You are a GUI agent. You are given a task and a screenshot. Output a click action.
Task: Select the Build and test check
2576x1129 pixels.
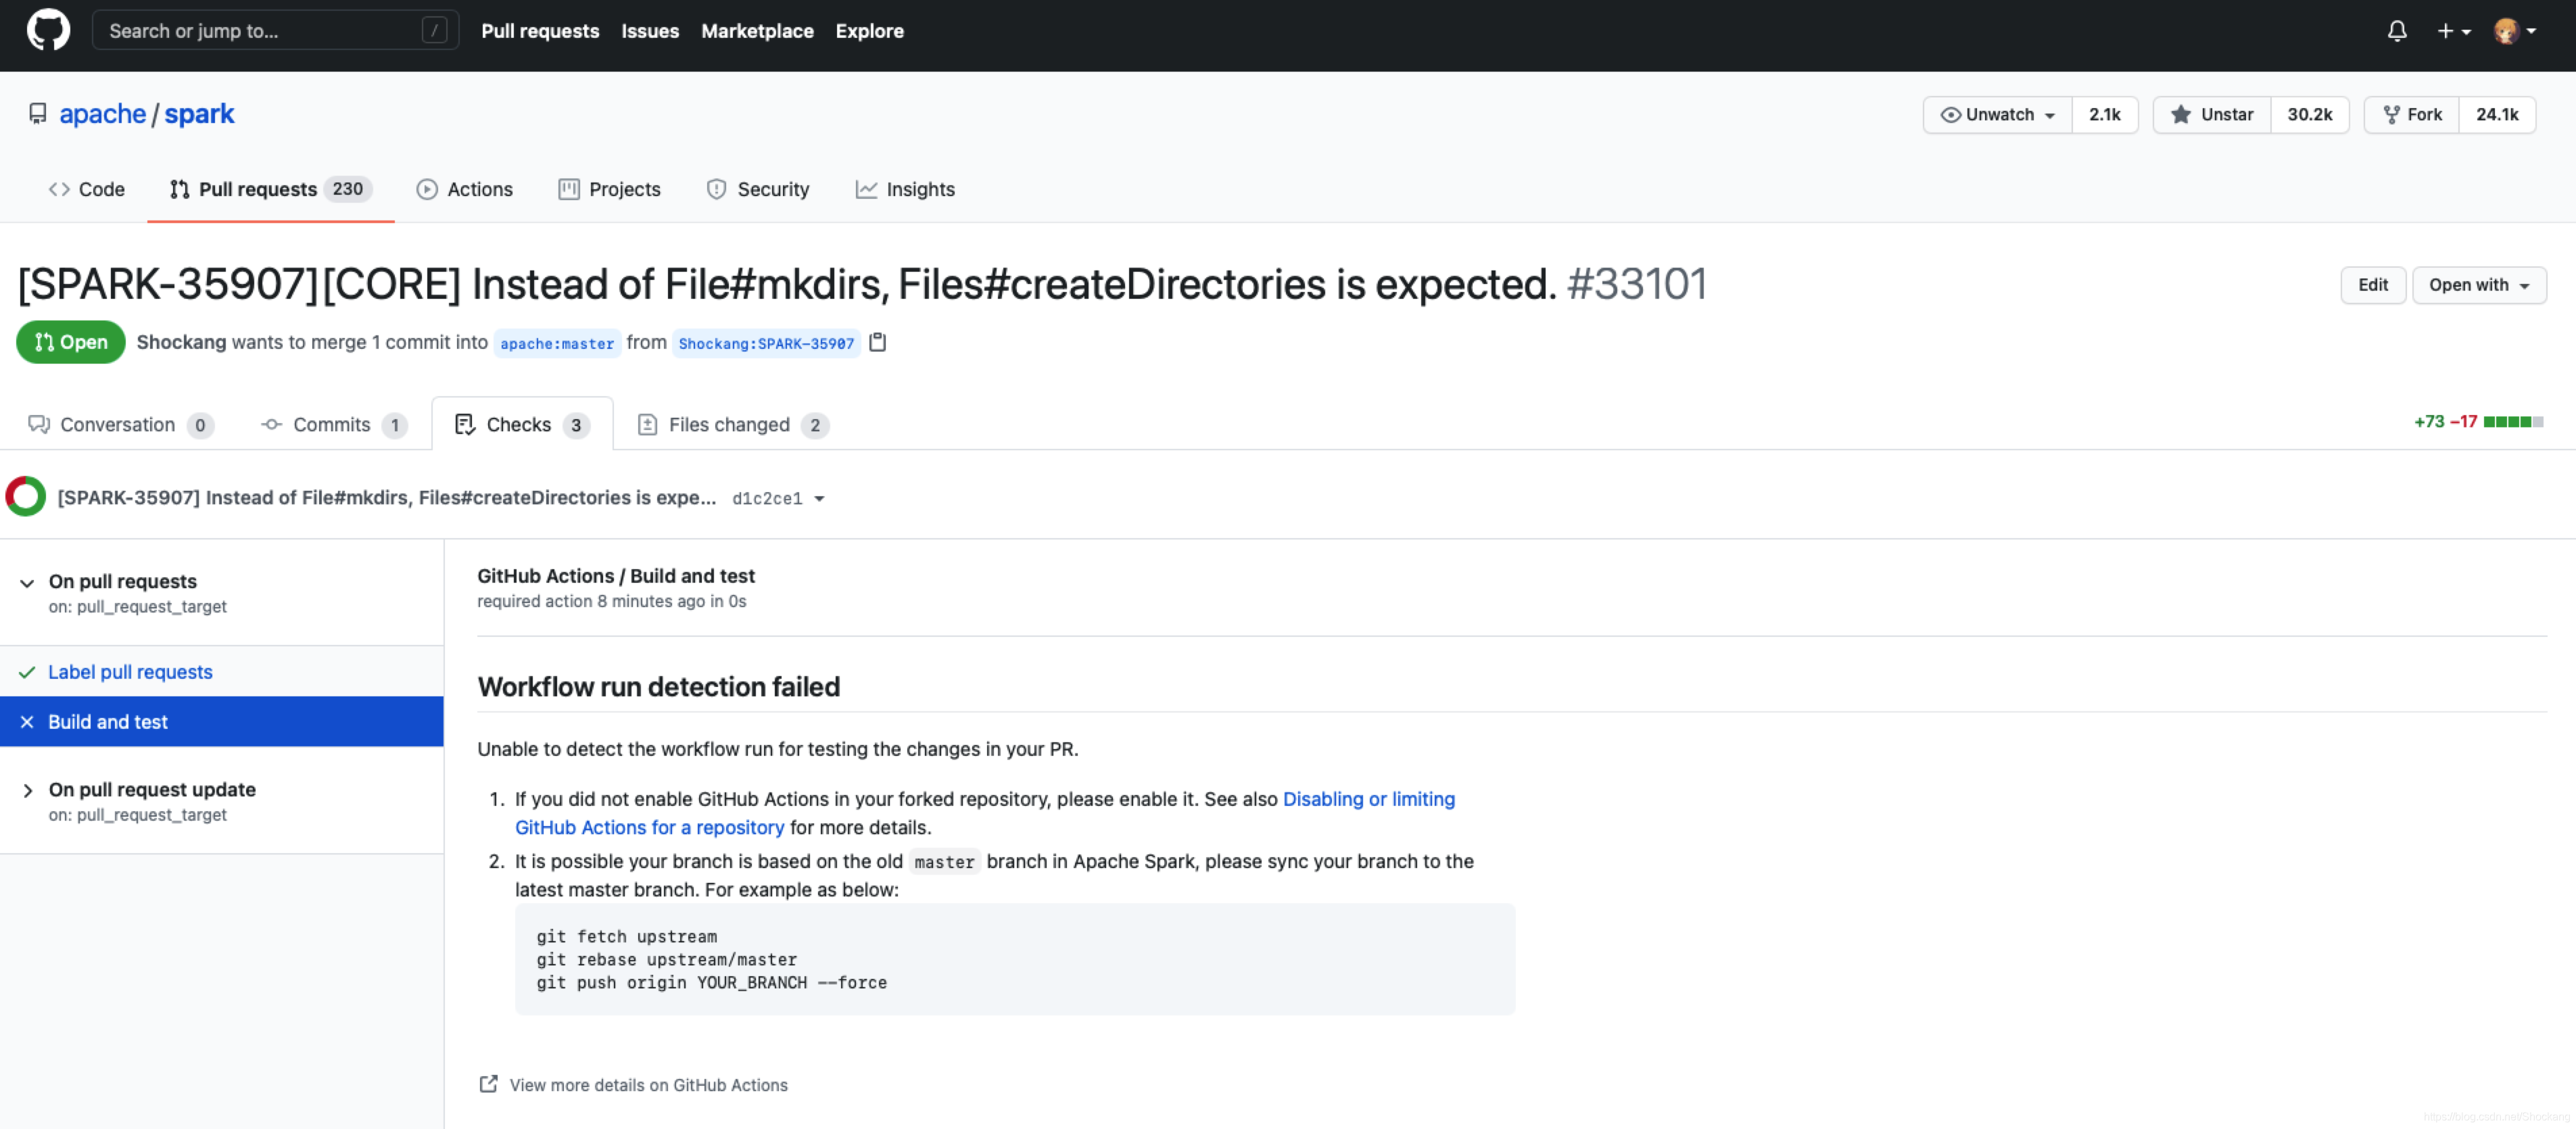tap(221, 722)
